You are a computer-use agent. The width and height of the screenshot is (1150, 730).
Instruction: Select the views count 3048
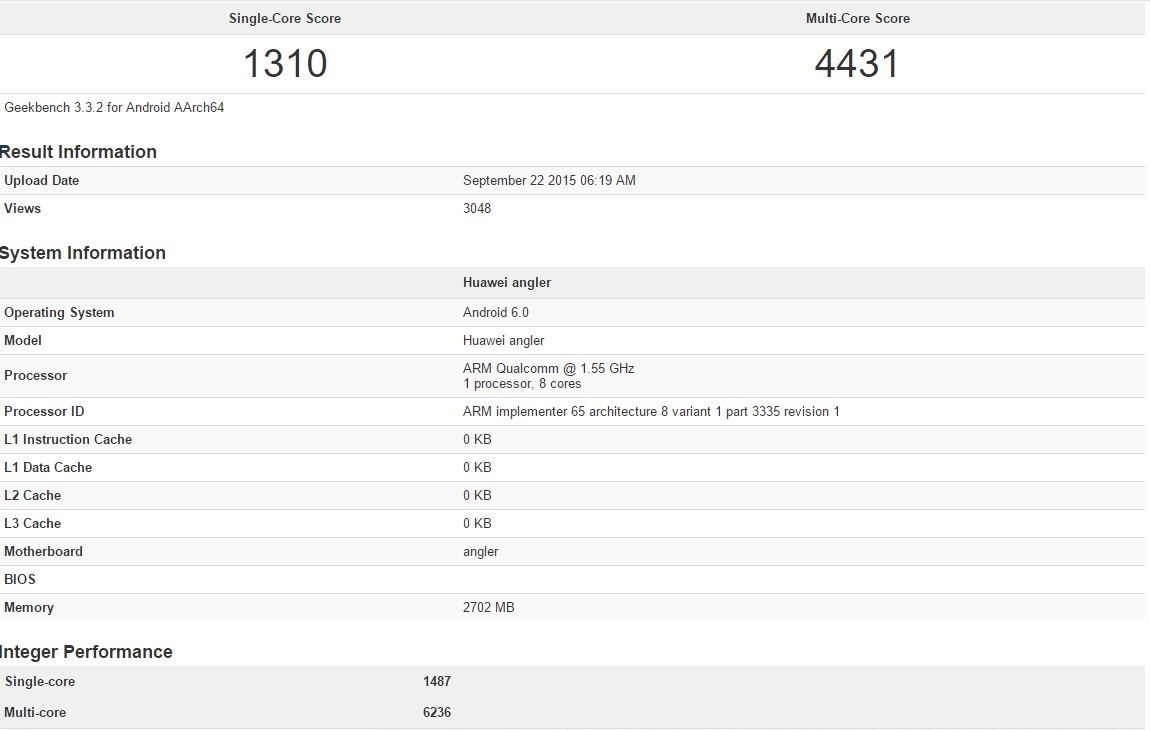tap(477, 208)
